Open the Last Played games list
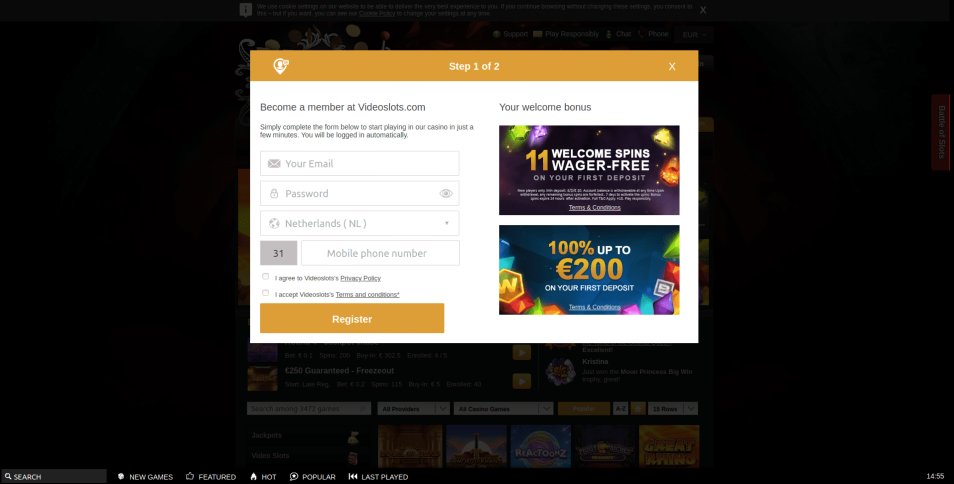Image resolution: width=954 pixels, height=484 pixels. 378,477
